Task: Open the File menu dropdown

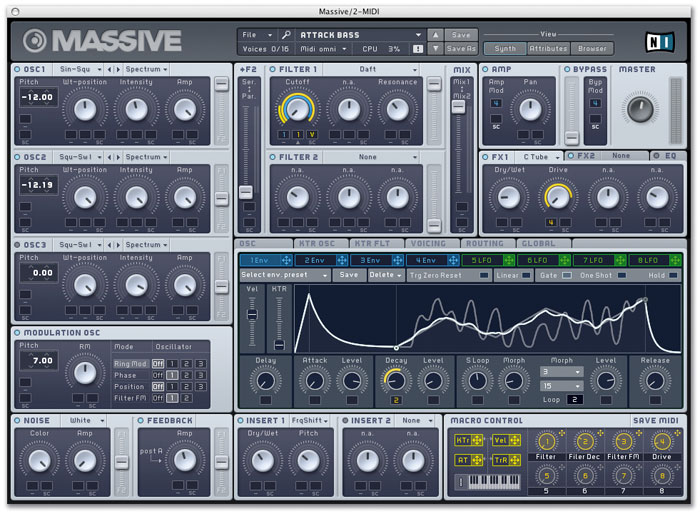Action: coord(257,35)
